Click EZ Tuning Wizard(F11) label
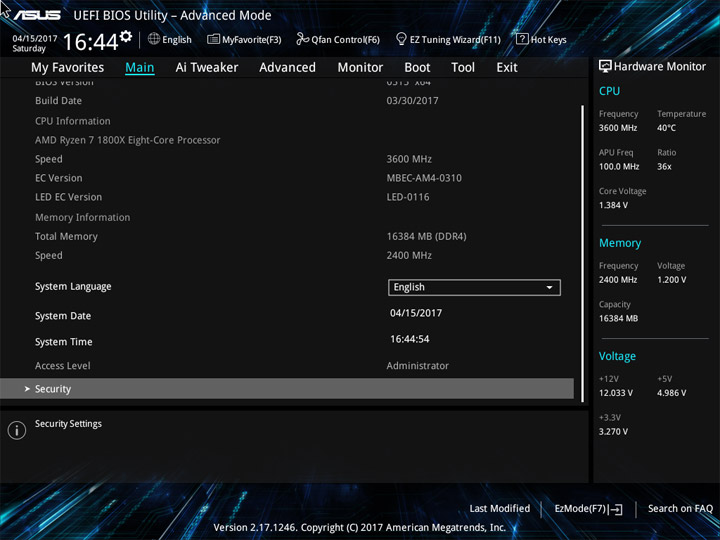 (x=455, y=39)
